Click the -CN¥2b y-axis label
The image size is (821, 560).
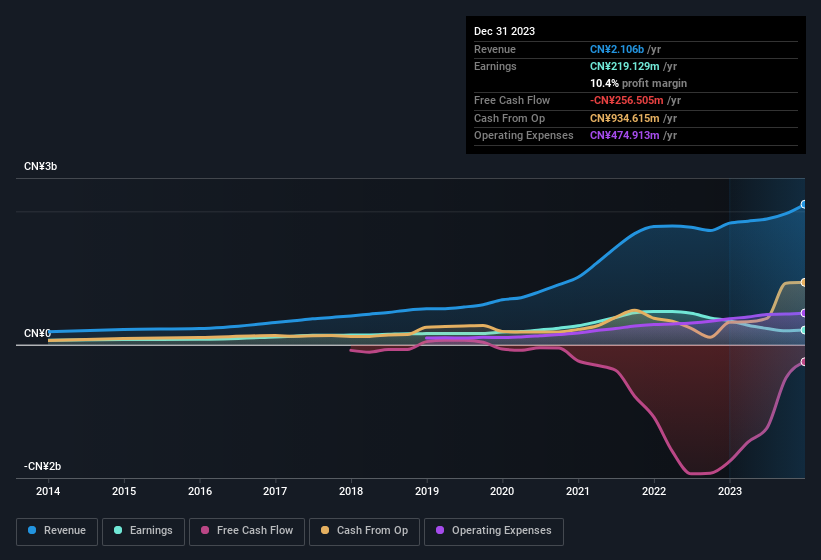[43, 466]
